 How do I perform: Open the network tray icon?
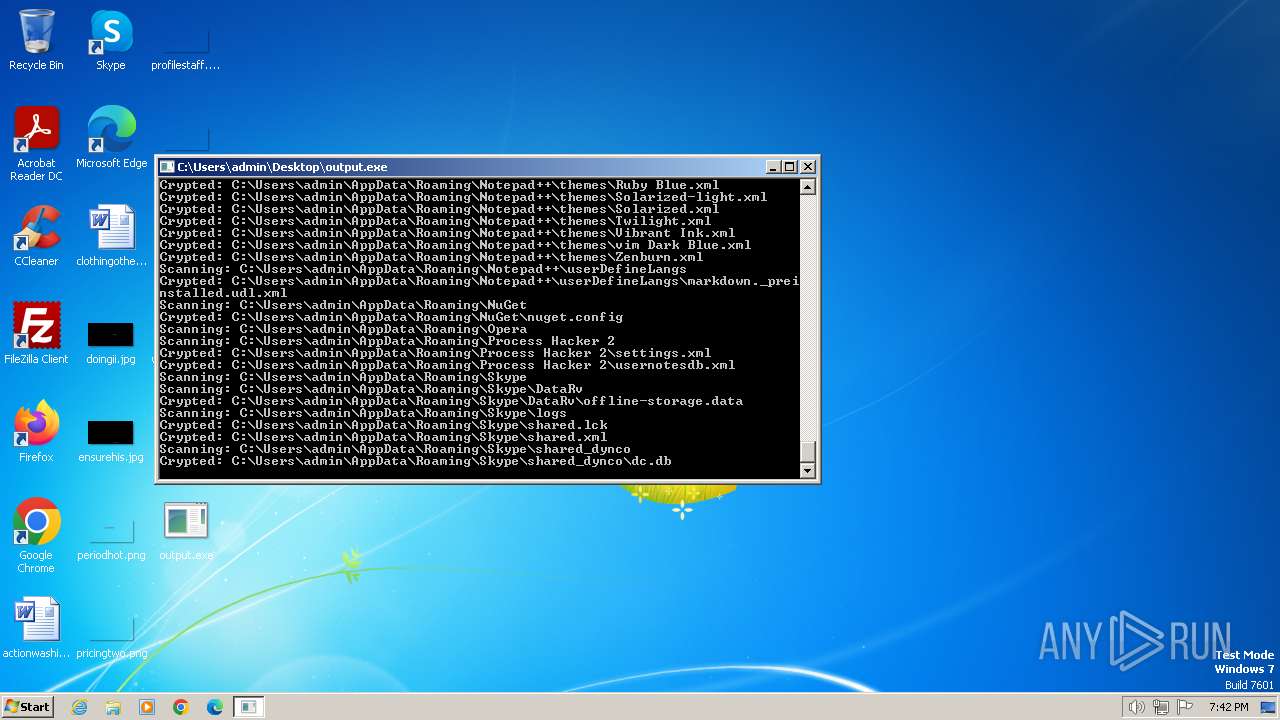pyautogui.click(x=1161, y=707)
